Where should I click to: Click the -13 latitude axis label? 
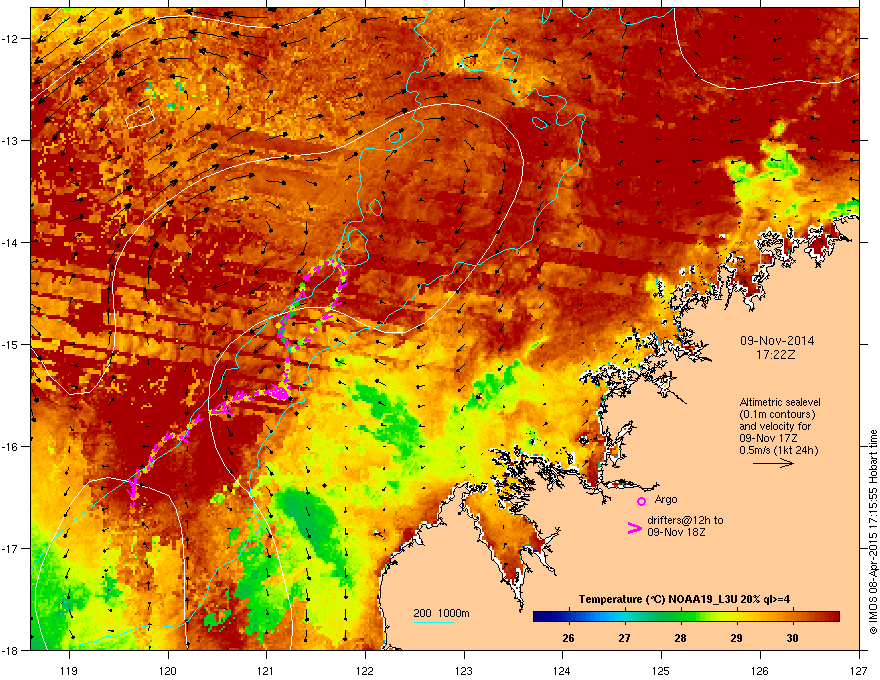(x=10, y=141)
